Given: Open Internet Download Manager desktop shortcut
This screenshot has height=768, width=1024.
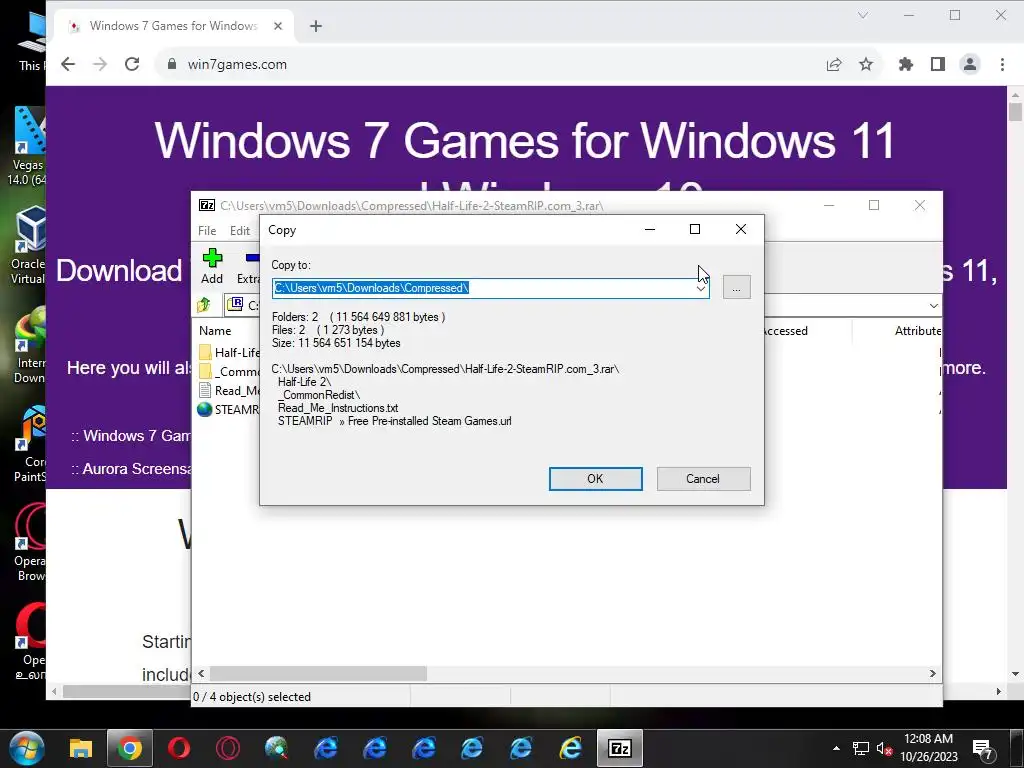Looking at the screenshot, I should [29, 345].
